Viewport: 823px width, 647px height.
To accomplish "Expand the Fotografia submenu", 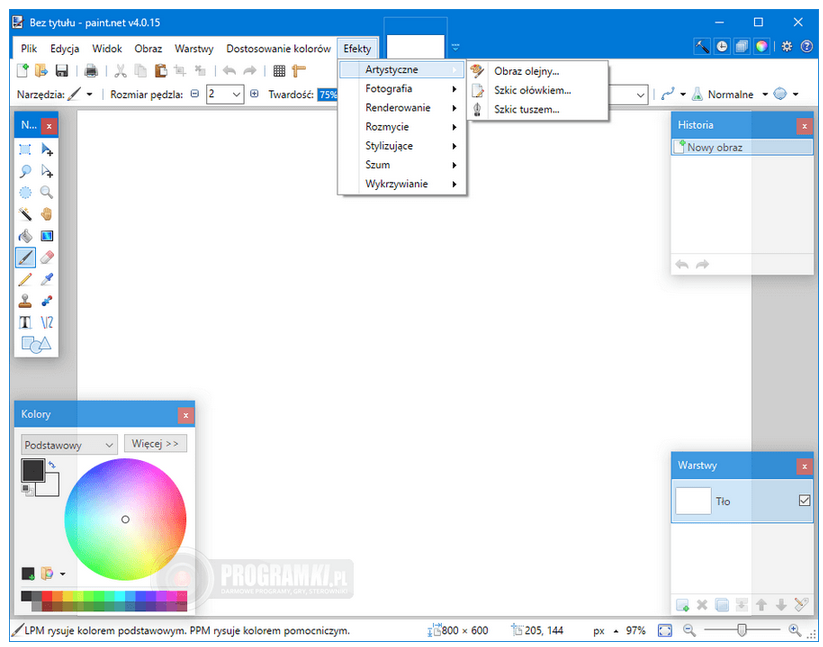I will pyautogui.click(x=403, y=89).
